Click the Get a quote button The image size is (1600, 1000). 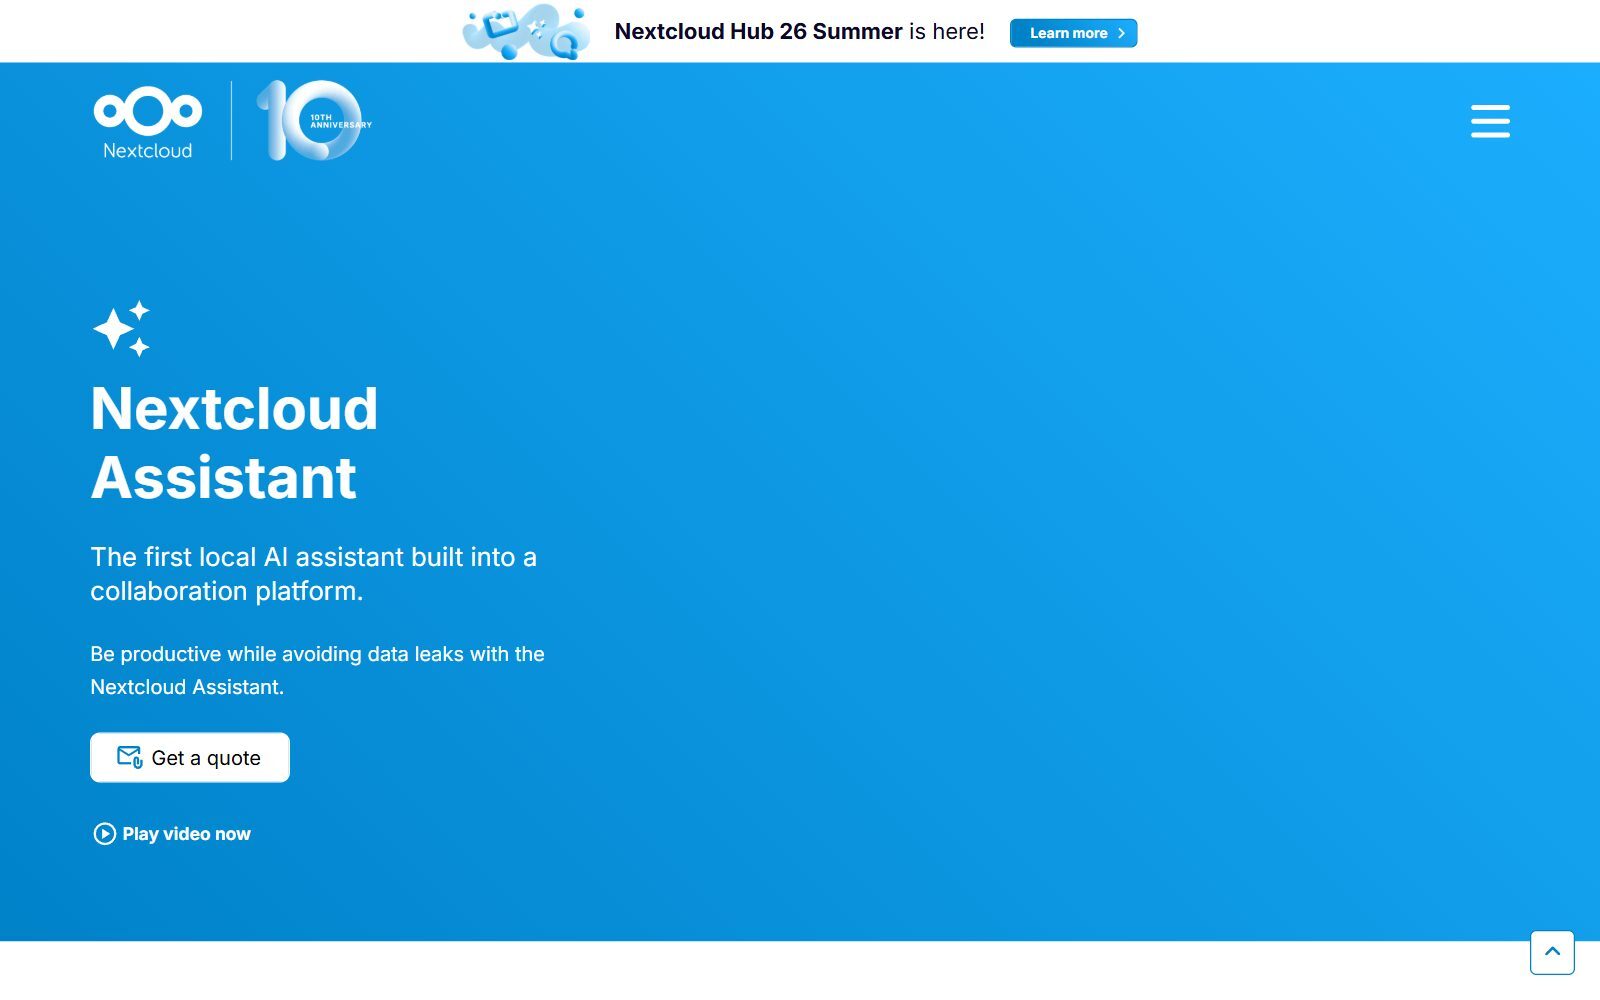(190, 758)
